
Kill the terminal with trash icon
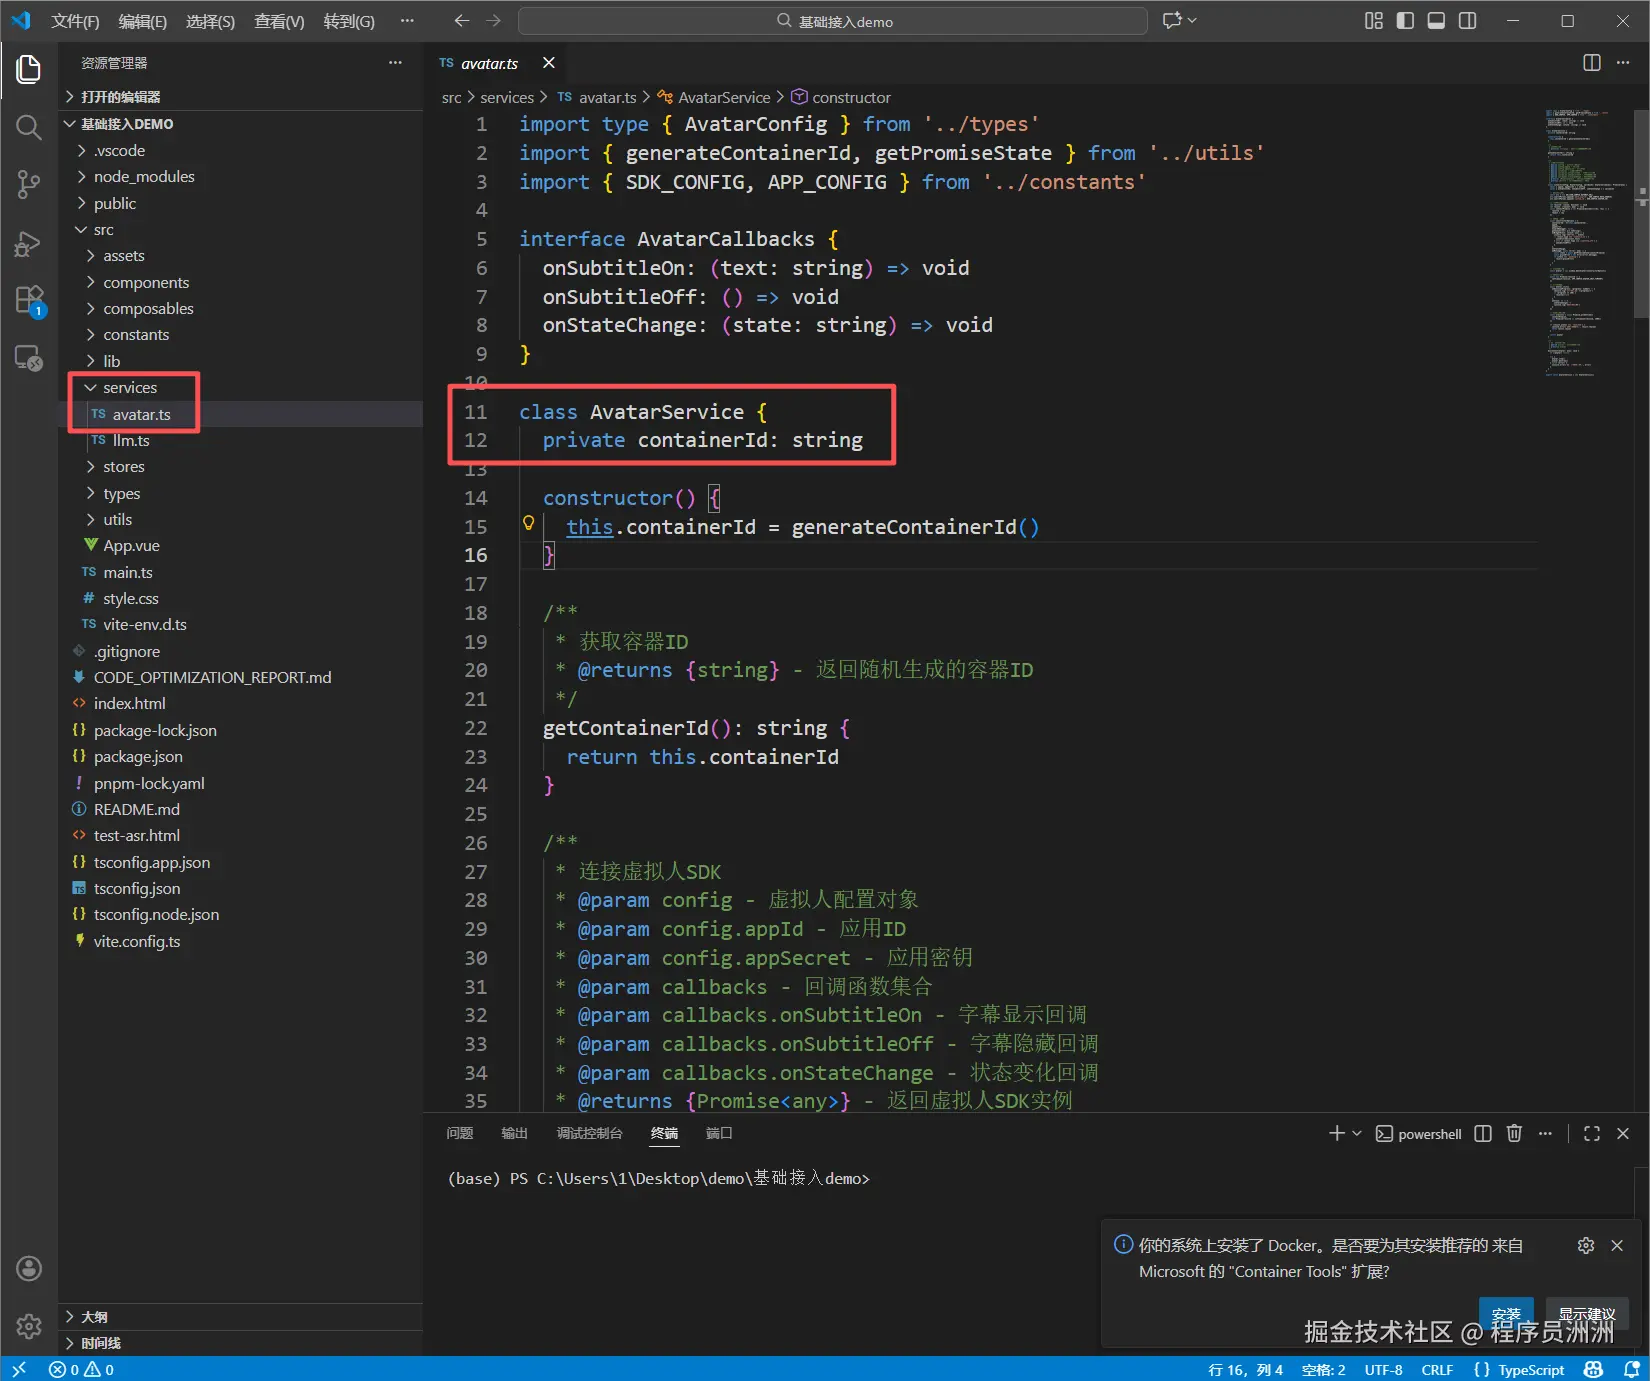tap(1514, 1133)
